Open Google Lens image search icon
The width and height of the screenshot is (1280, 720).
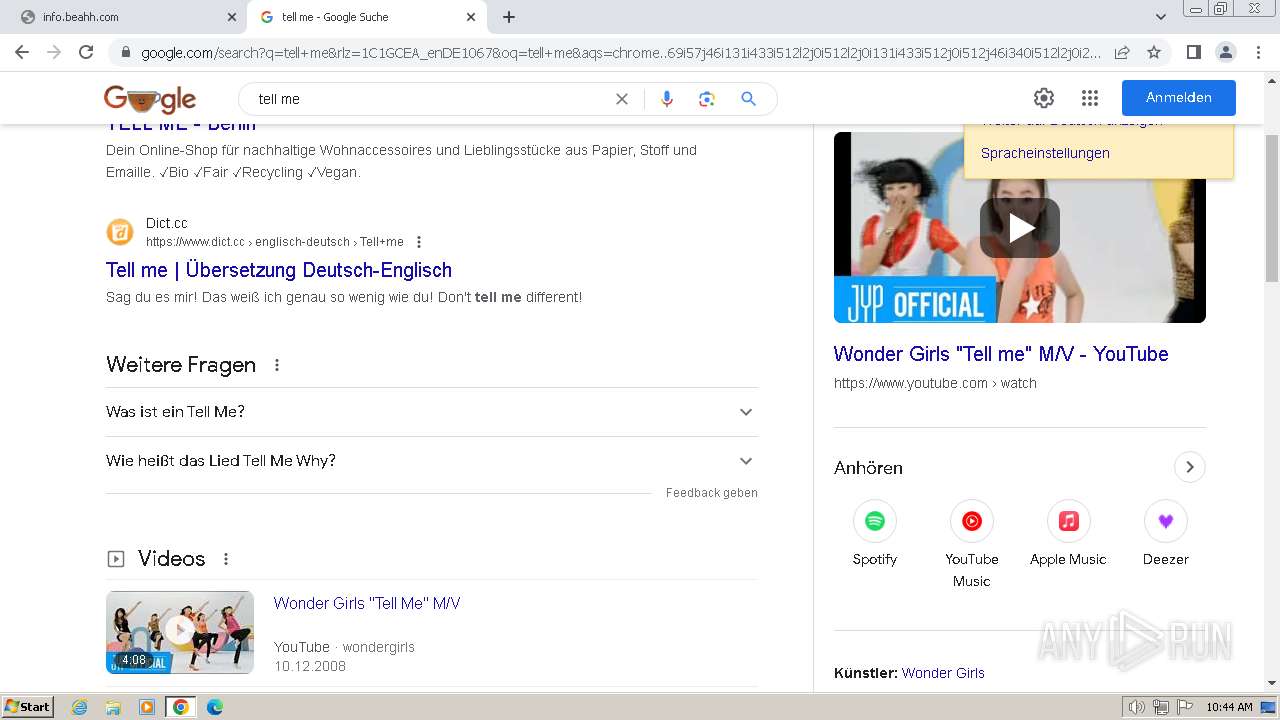click(x=707, y=99)
